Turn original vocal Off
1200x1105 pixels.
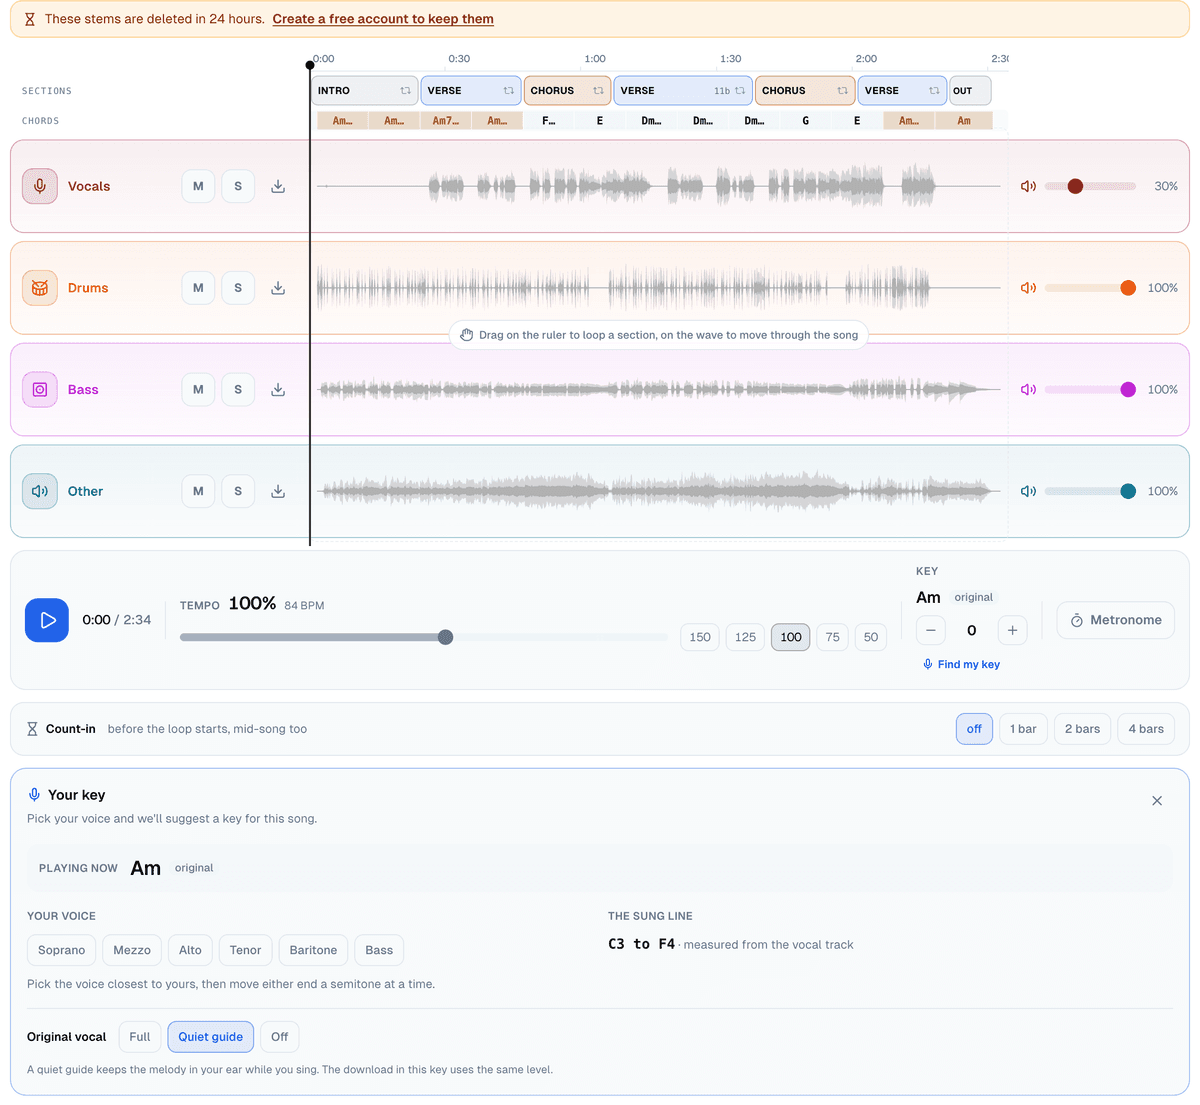click(x=280, y=1037)
